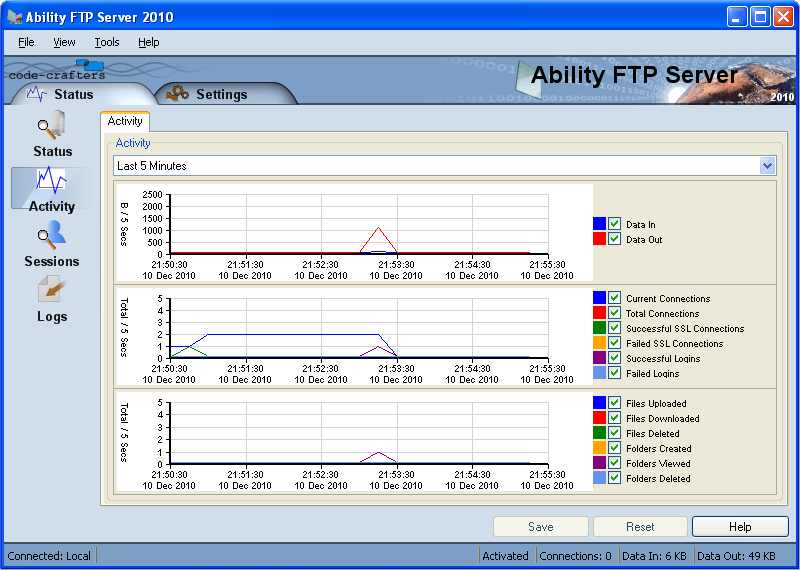Click the 'Data In' legend label

[x=641, y=225]
